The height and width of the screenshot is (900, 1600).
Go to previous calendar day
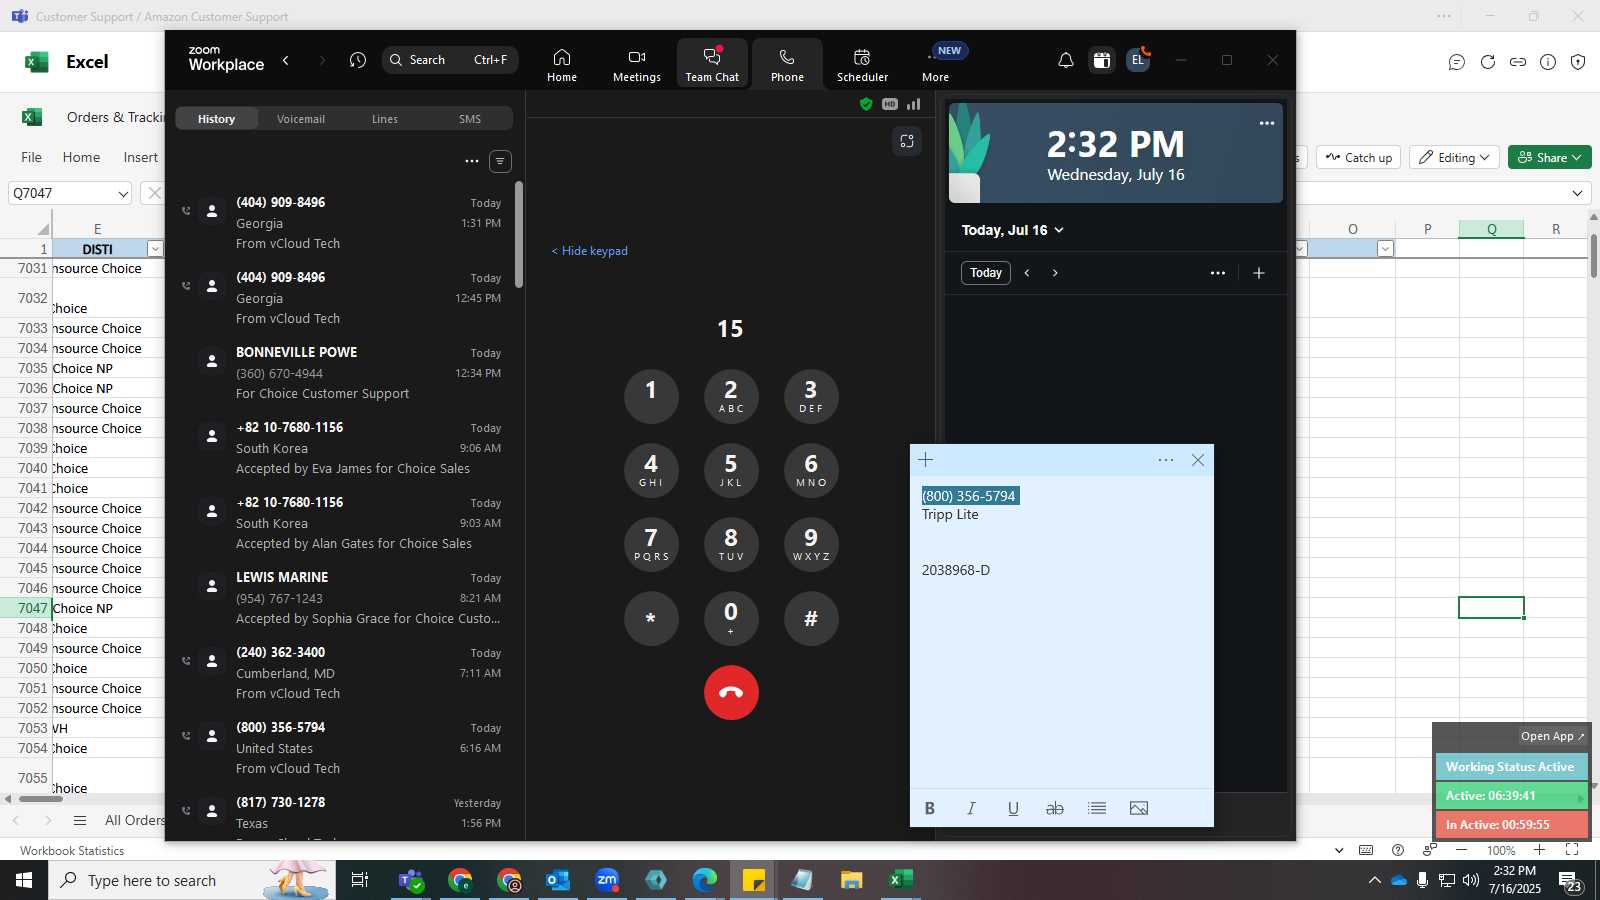click(x=1027, y=273)
